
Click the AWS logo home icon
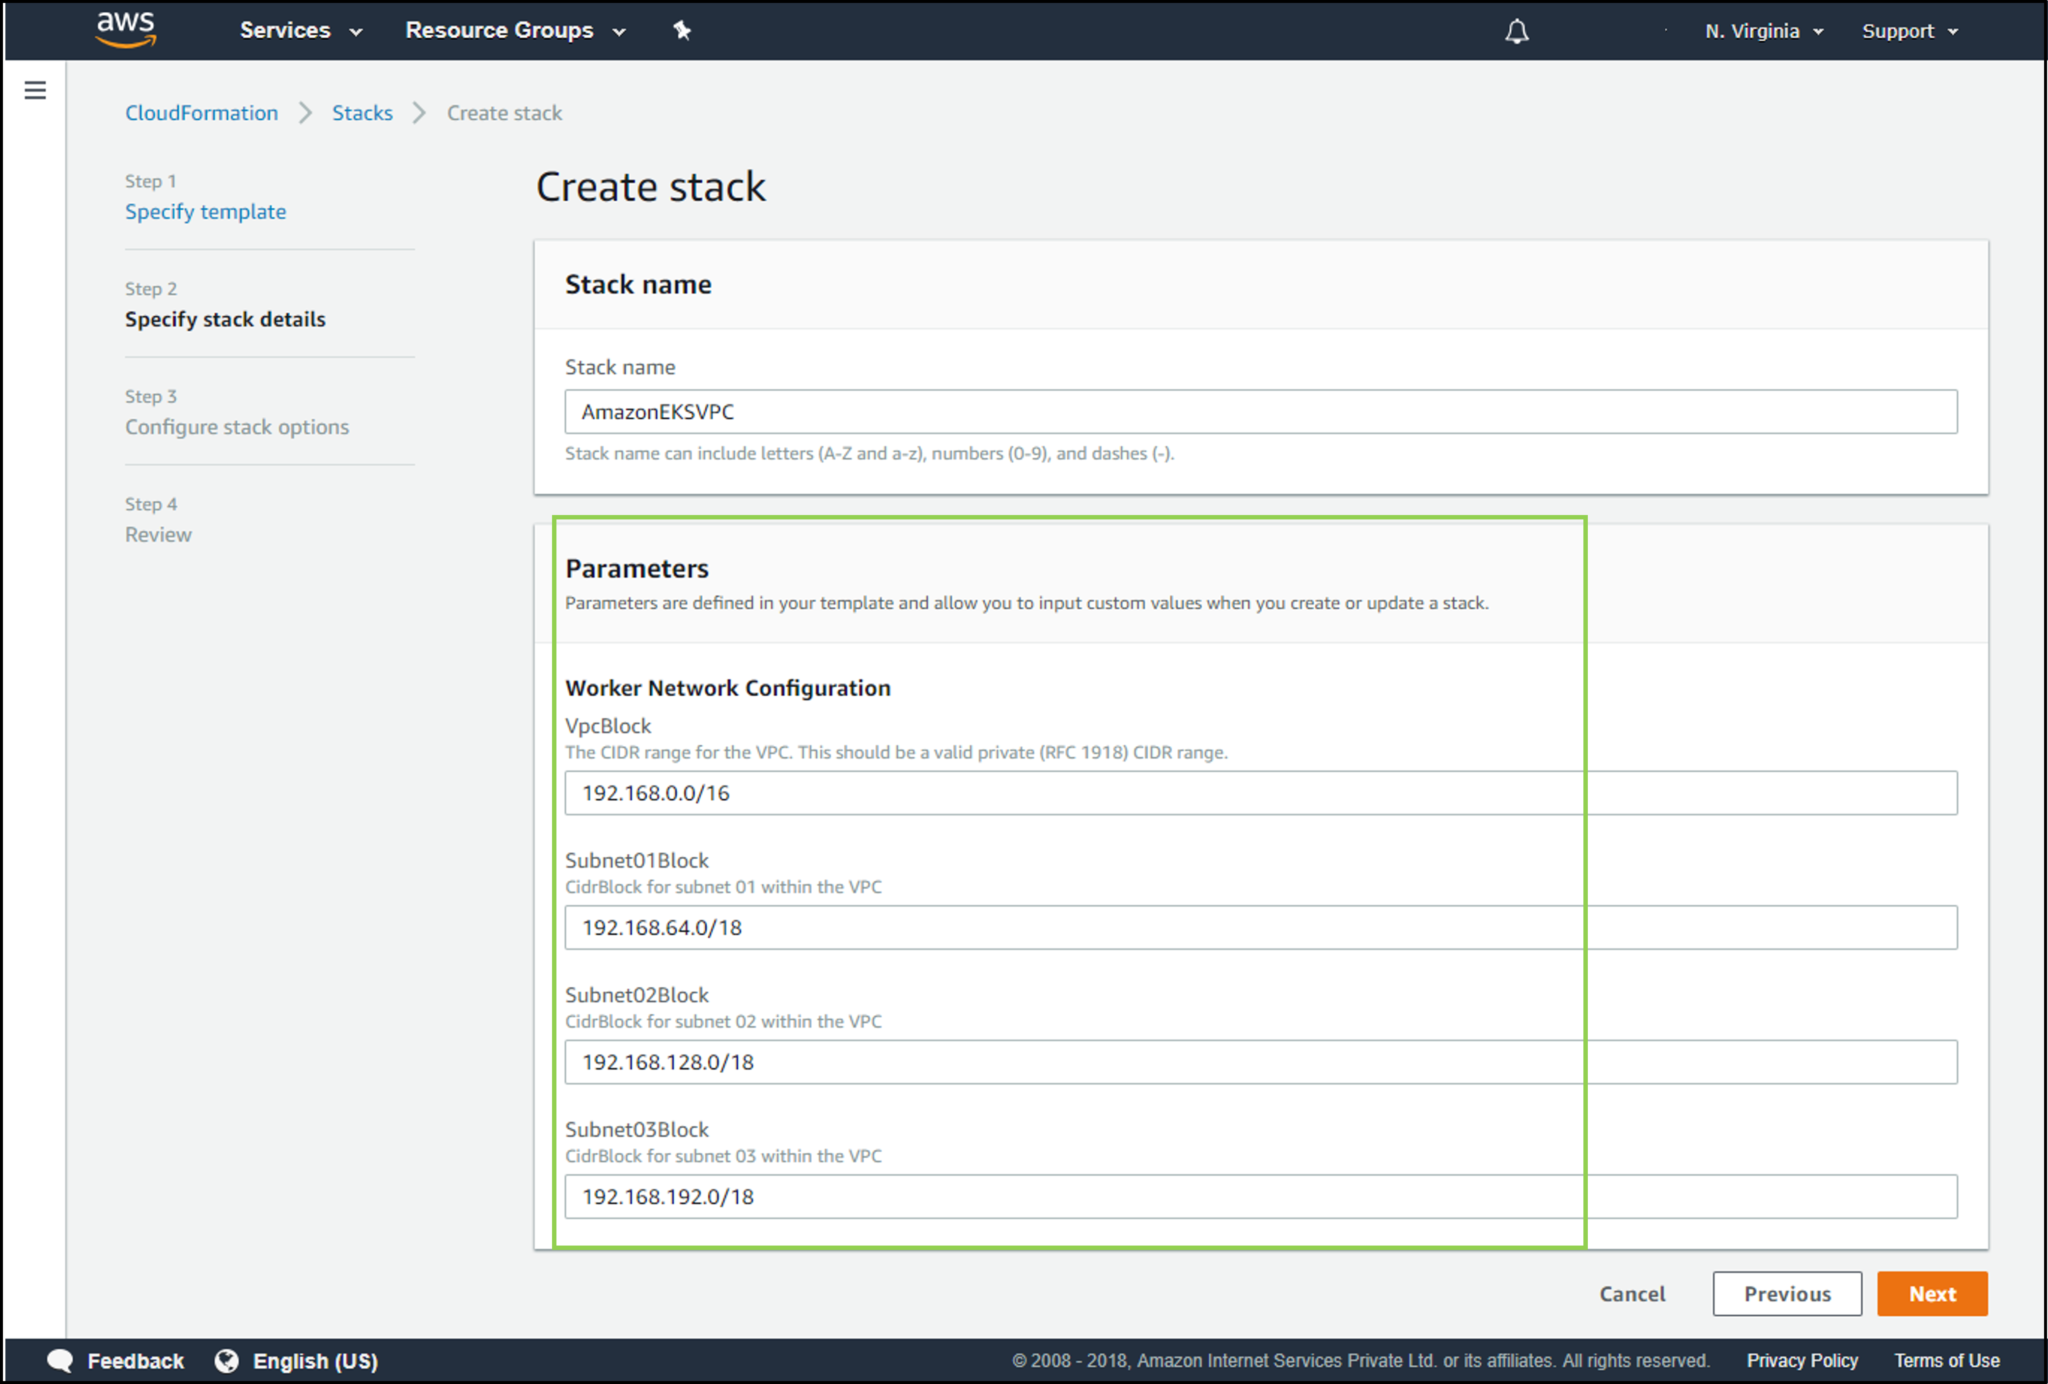point(126,30)
